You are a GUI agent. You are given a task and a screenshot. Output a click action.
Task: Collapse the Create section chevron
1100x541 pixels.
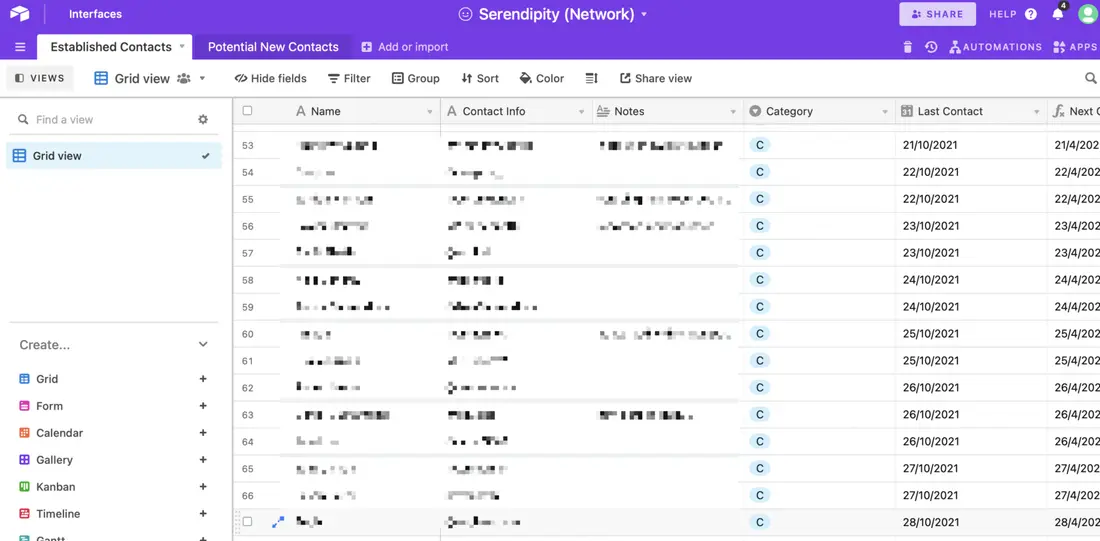(x=203, y=345)
